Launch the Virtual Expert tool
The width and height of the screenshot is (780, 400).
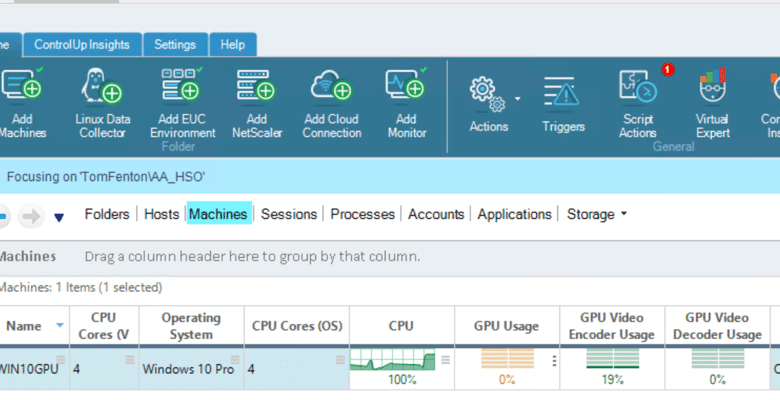pyautogui.click(x=712, y=103)
